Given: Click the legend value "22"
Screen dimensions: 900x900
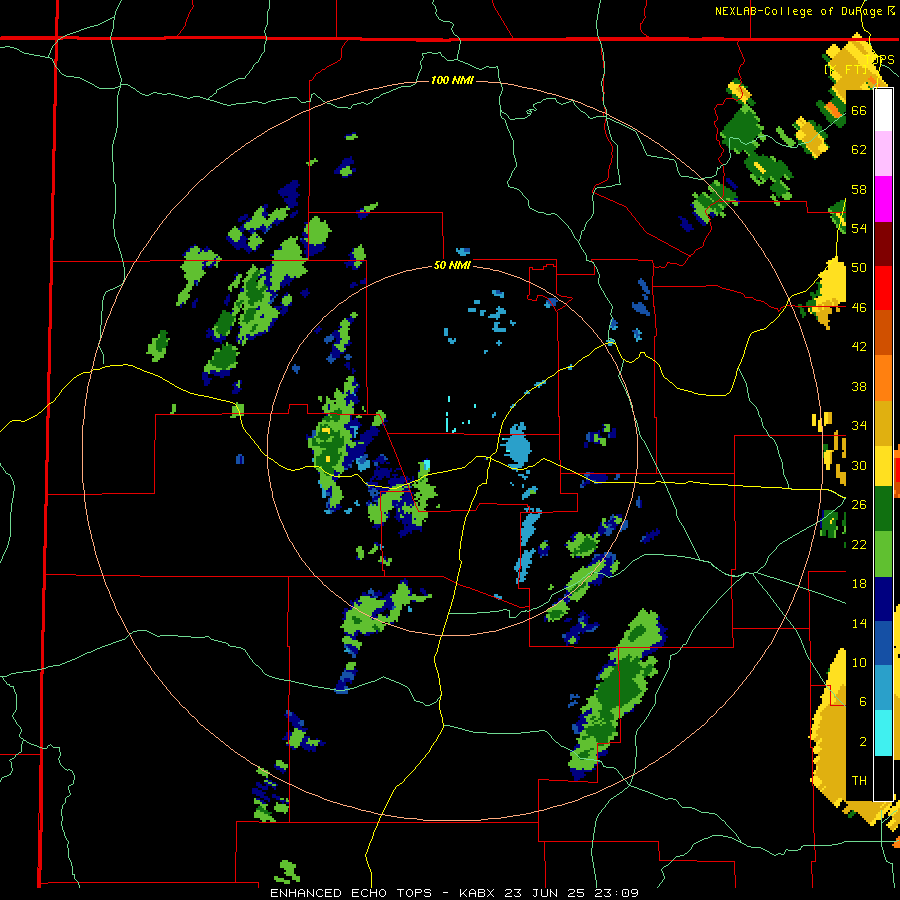Looking at the screenshot, I should click(859, 544).
